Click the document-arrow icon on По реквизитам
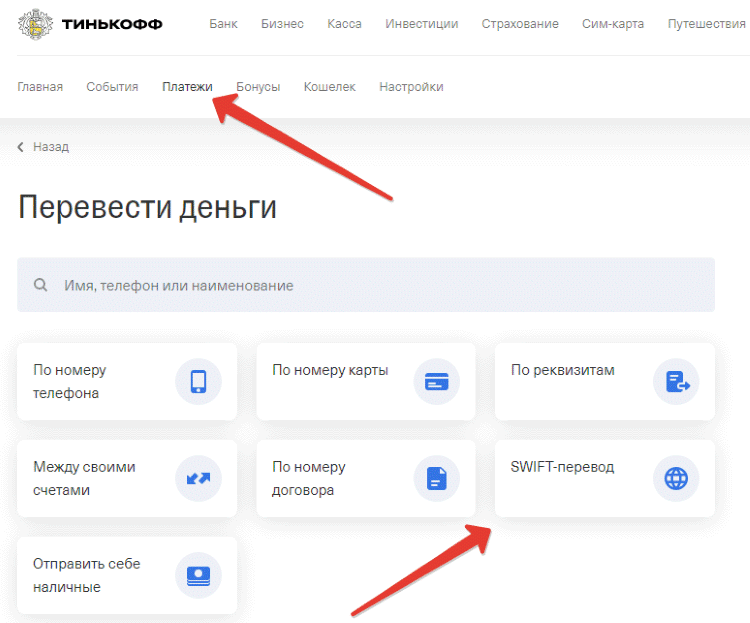The width and height of the screenshot is (750, 623). (676, 381)
